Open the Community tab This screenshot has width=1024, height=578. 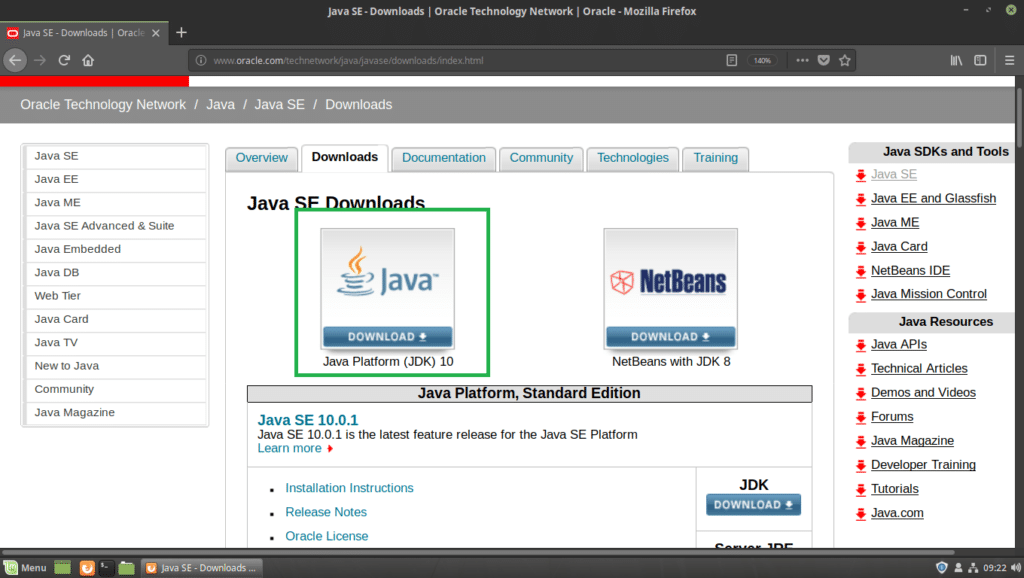tap(541, 158)
